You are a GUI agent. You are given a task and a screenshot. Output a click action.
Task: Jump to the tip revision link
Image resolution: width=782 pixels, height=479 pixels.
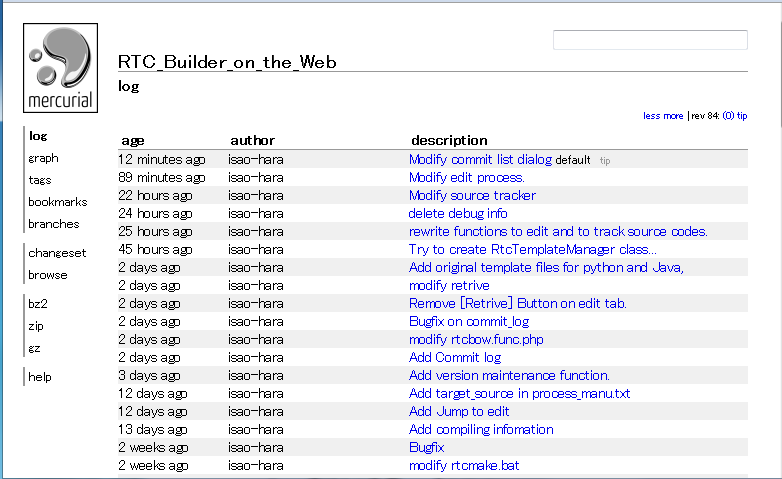(x=742, y=116)
